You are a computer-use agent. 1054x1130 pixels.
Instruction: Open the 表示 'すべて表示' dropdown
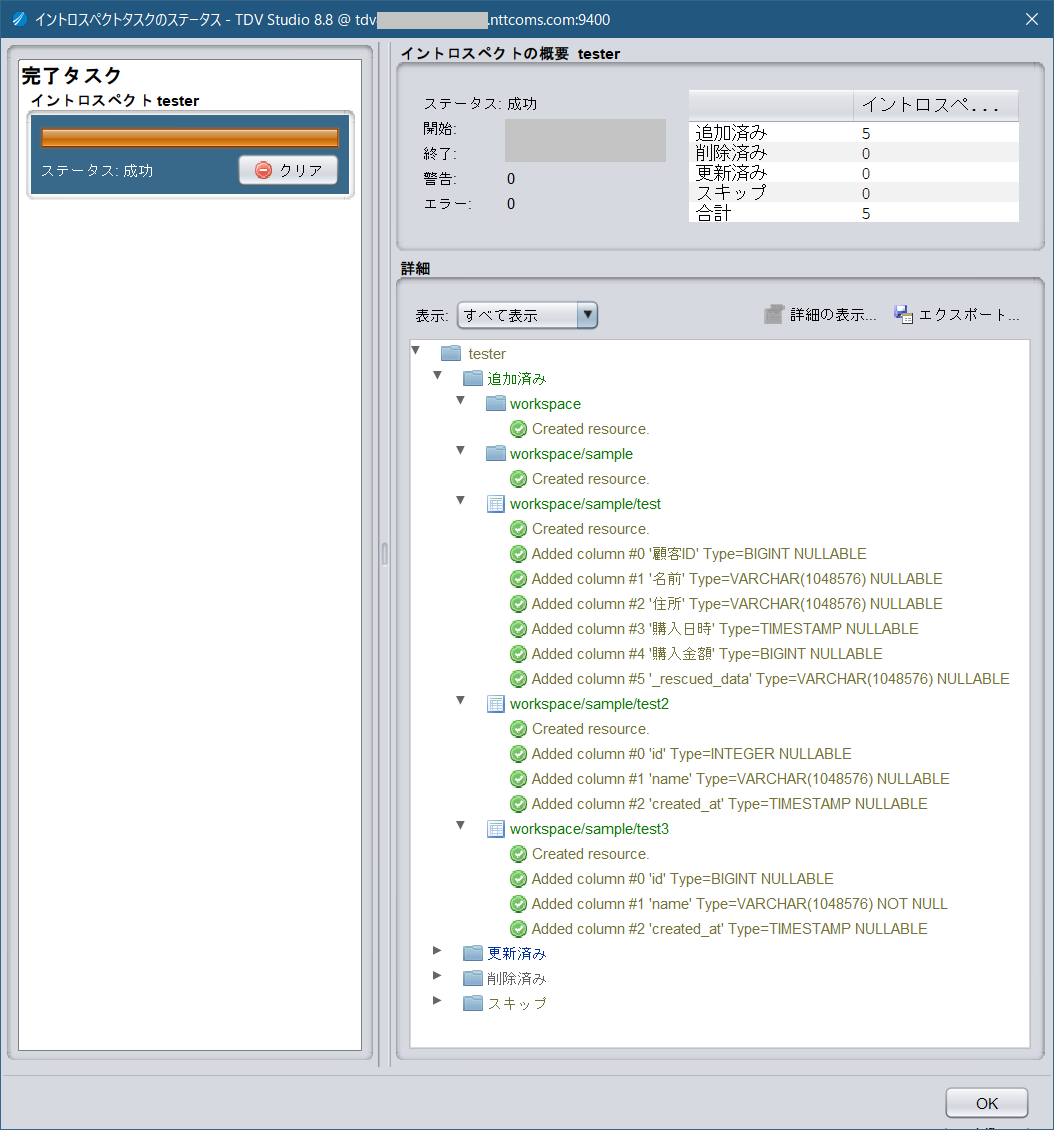[x=527, y=315]
